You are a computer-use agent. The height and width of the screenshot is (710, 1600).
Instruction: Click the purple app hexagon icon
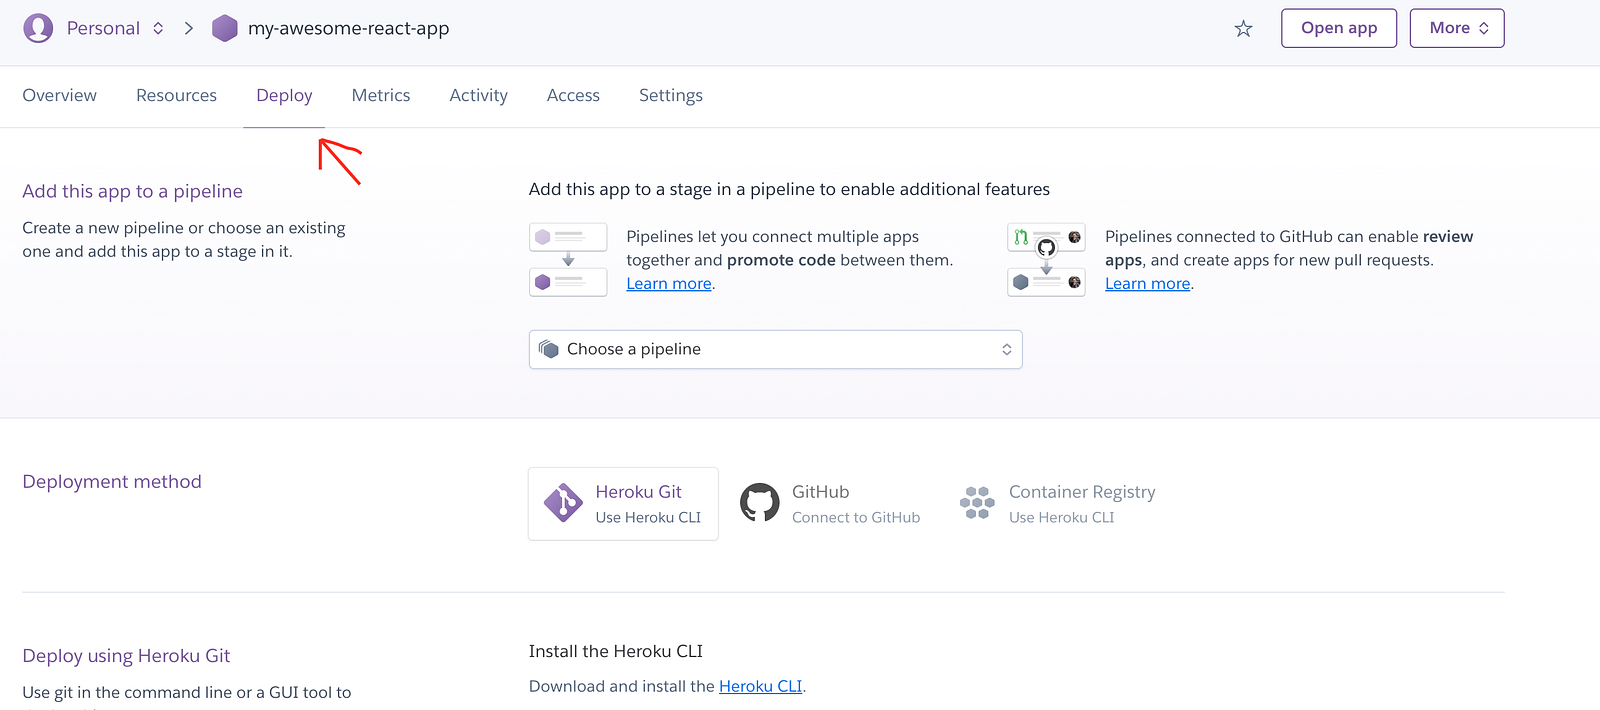tap(225, 28)
